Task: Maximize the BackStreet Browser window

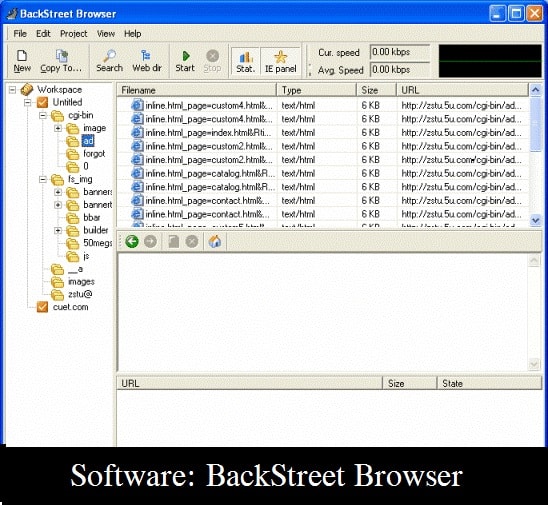Action: pos(516,14)
